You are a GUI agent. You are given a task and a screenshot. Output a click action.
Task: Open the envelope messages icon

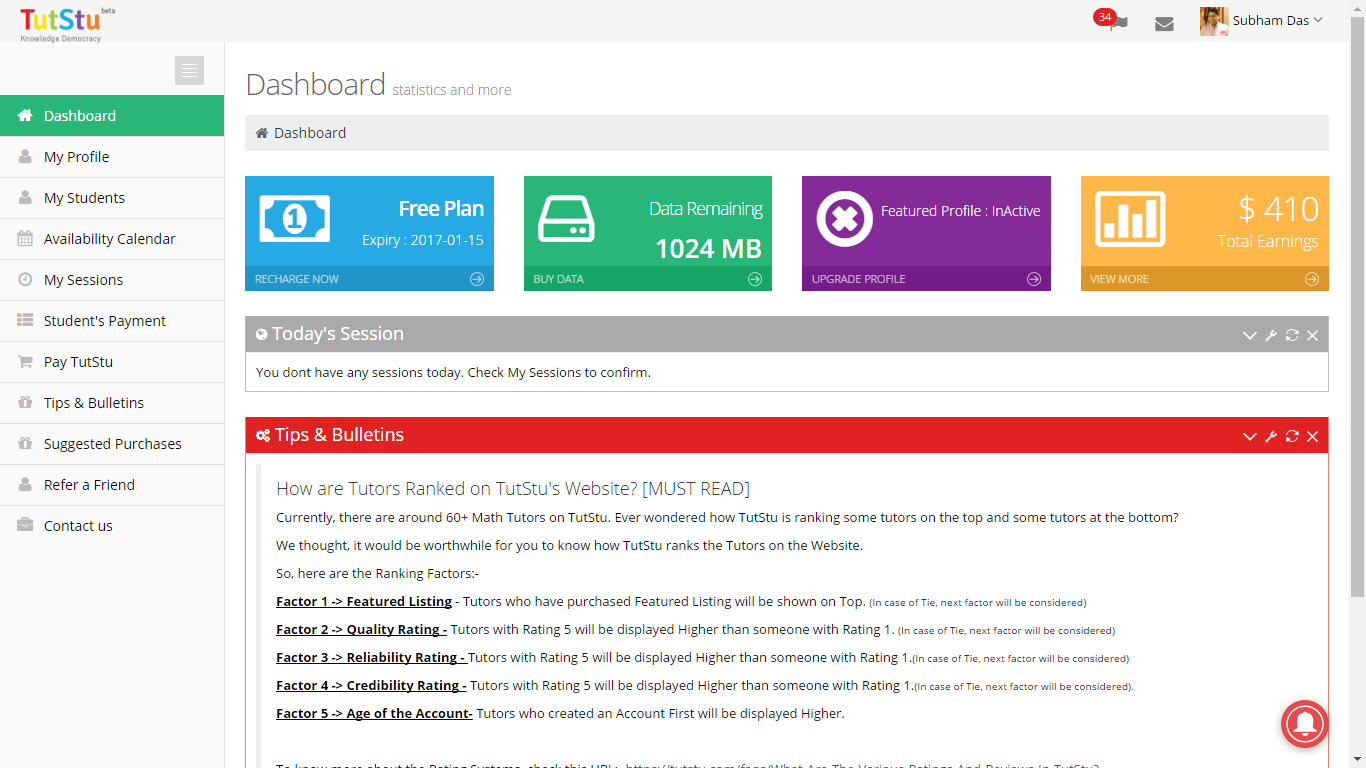point(1164,23)
